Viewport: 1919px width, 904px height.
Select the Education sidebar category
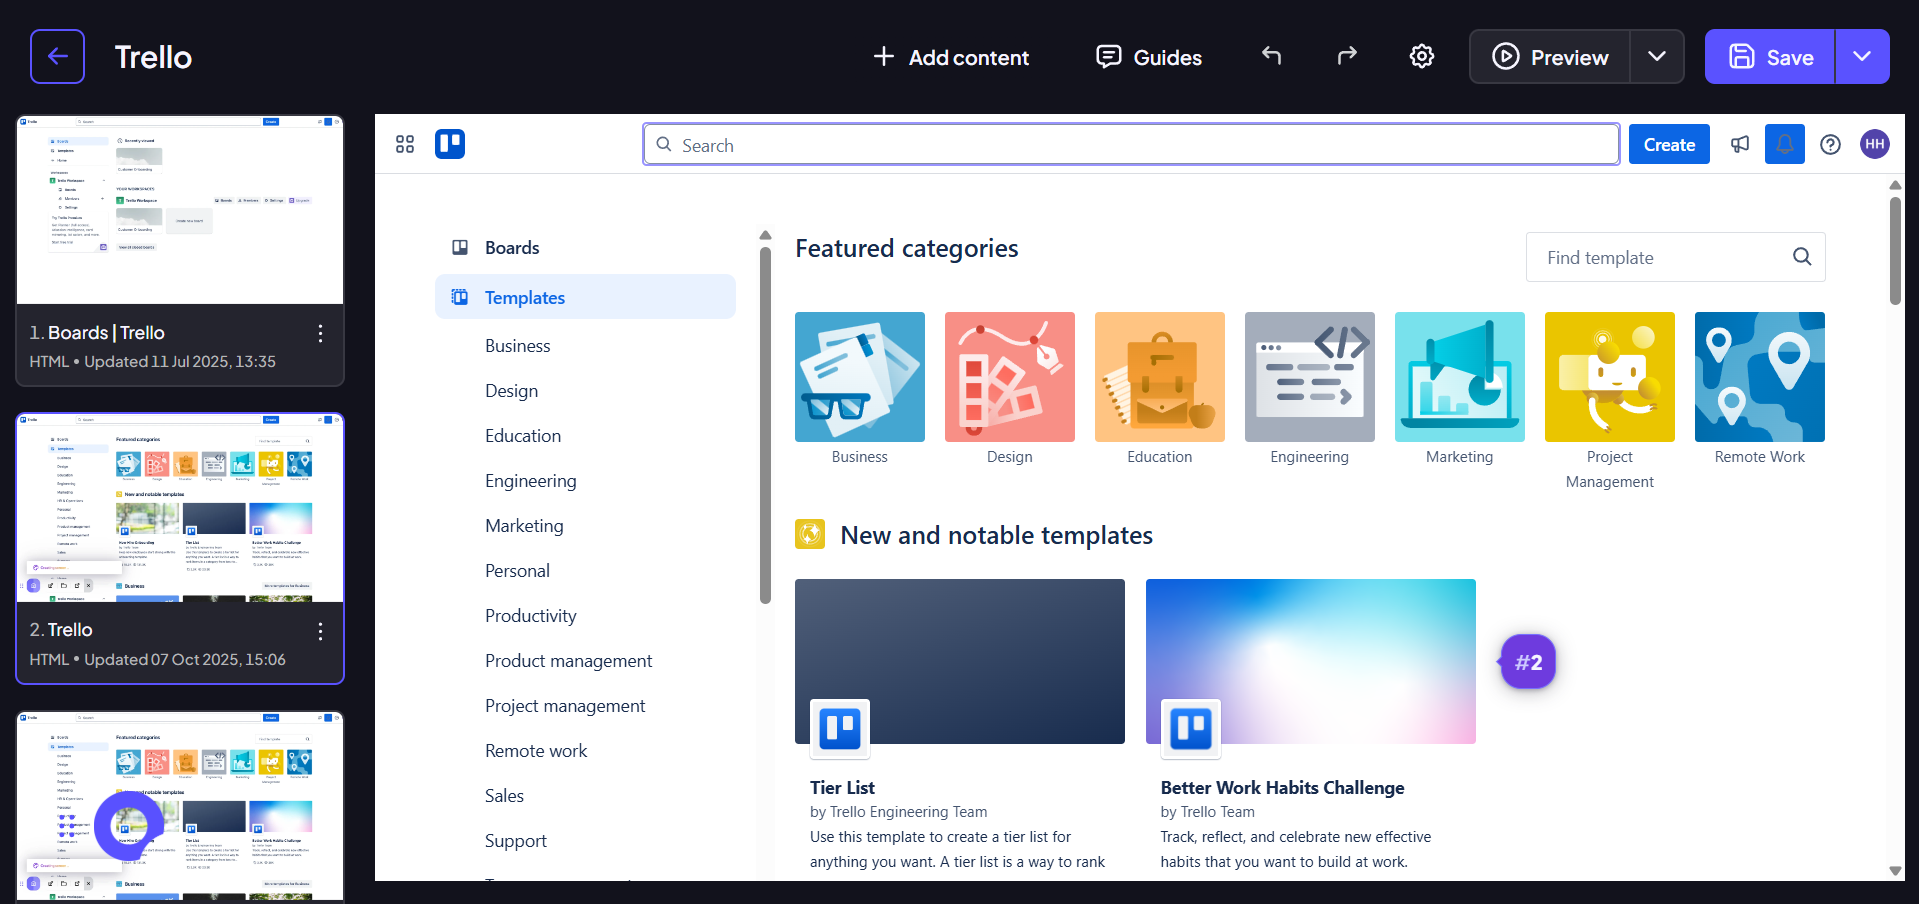[x=523, y=436]
